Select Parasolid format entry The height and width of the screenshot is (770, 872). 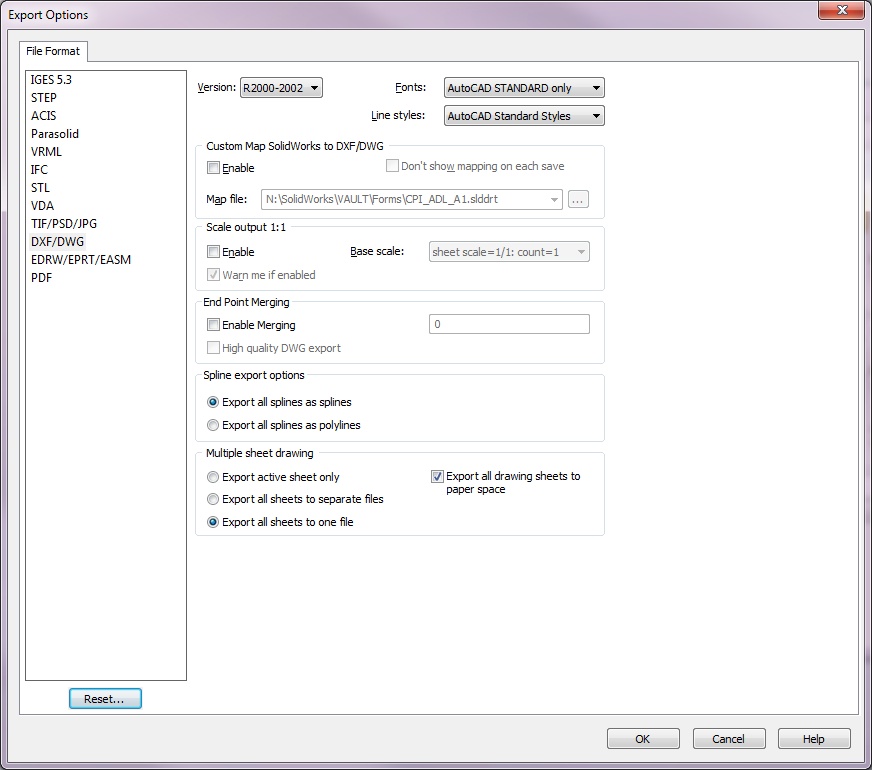[55, 134]
